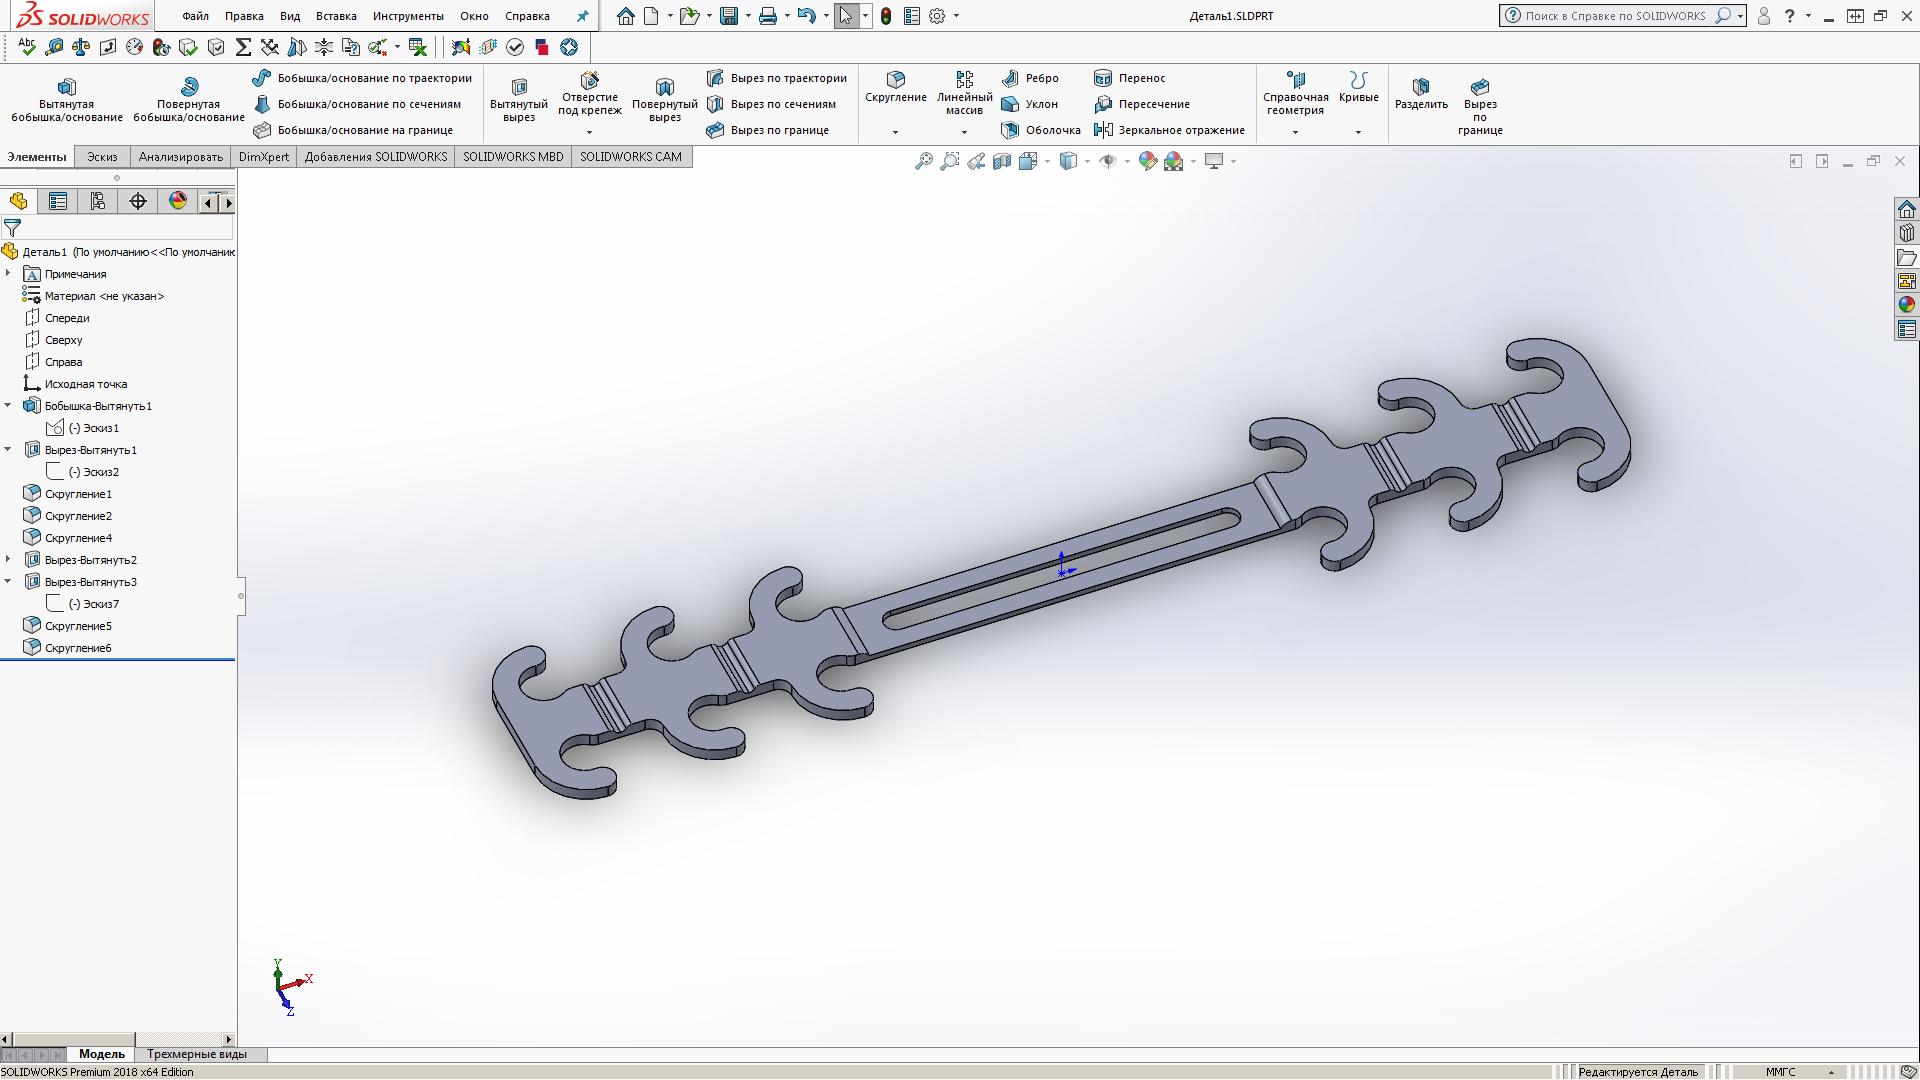Open the Справочная геометрия dropdown arrow
The image size is (1920, 1080).
click(x=1295, y=132)
